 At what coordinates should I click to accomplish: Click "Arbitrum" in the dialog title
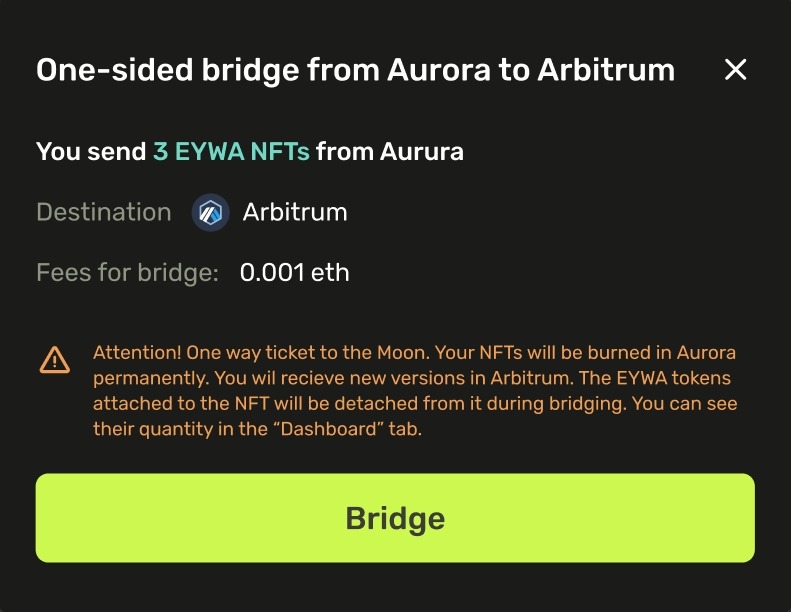(606, 70)
